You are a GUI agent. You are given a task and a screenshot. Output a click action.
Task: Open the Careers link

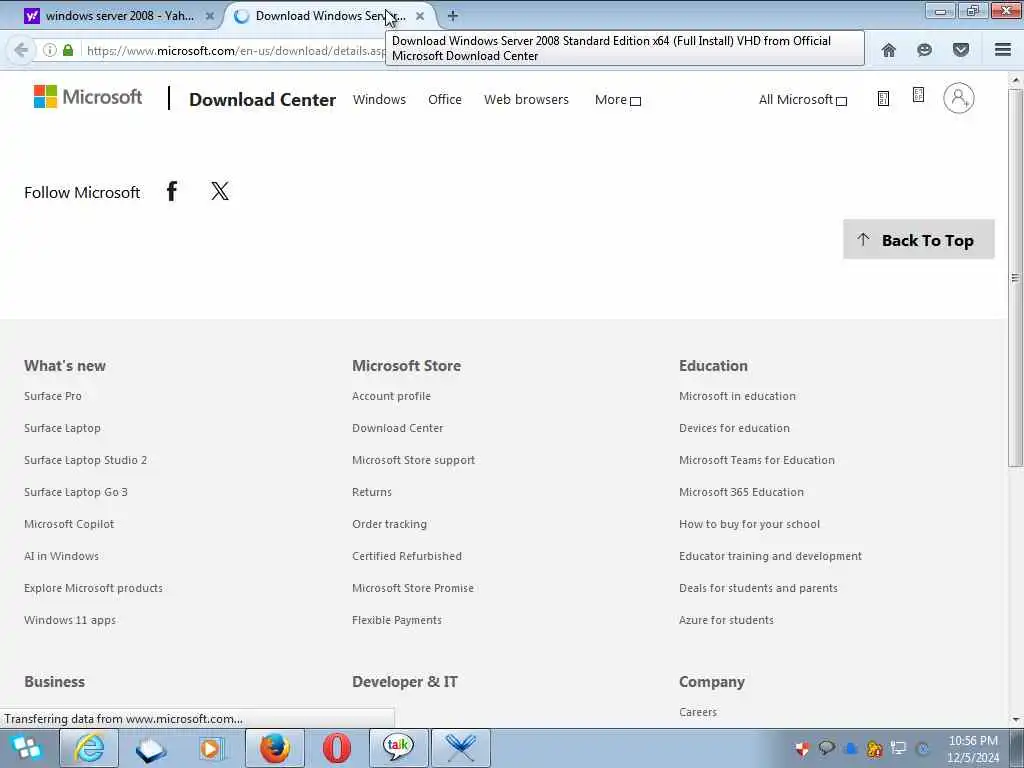(x=698, y=712)
